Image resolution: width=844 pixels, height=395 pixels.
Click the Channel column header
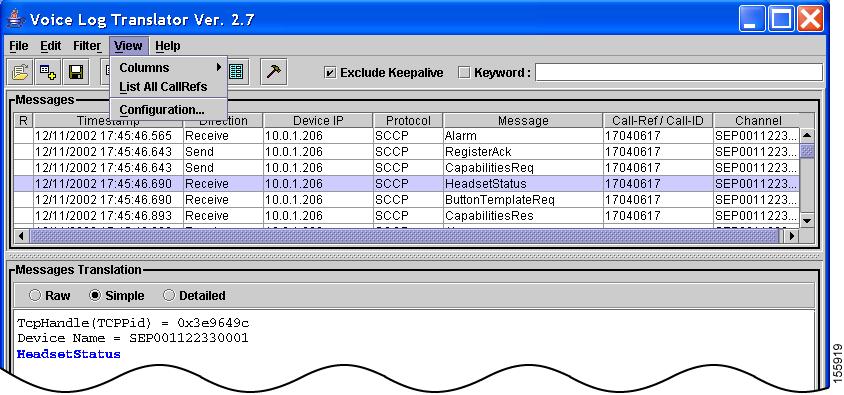point(758,121)
